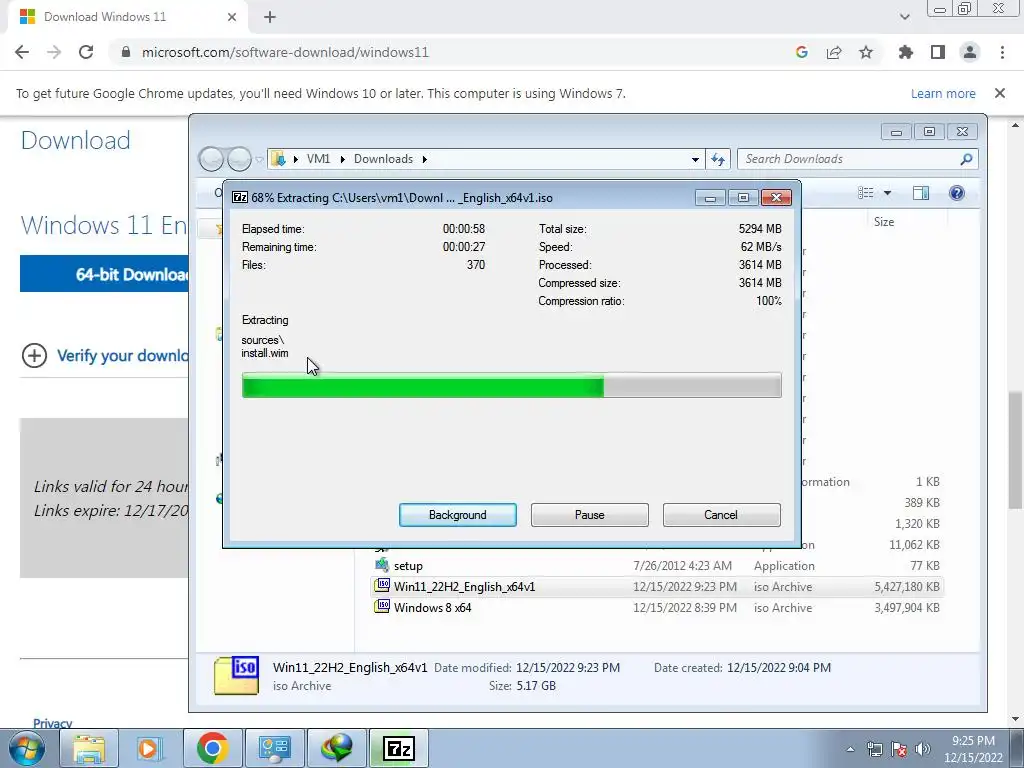Click Explorer back navigation button
The width and height of the screenshot is (1024, 768).
[211, 159]
